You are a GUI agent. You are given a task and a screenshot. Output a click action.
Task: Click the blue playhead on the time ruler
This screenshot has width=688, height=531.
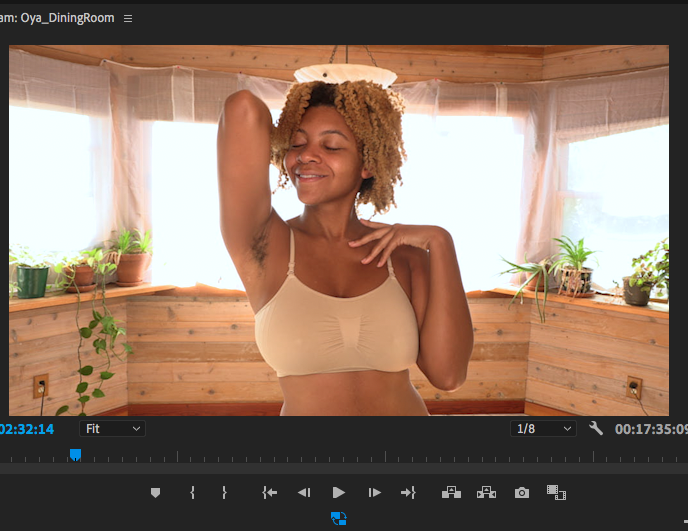pos(75,455)
